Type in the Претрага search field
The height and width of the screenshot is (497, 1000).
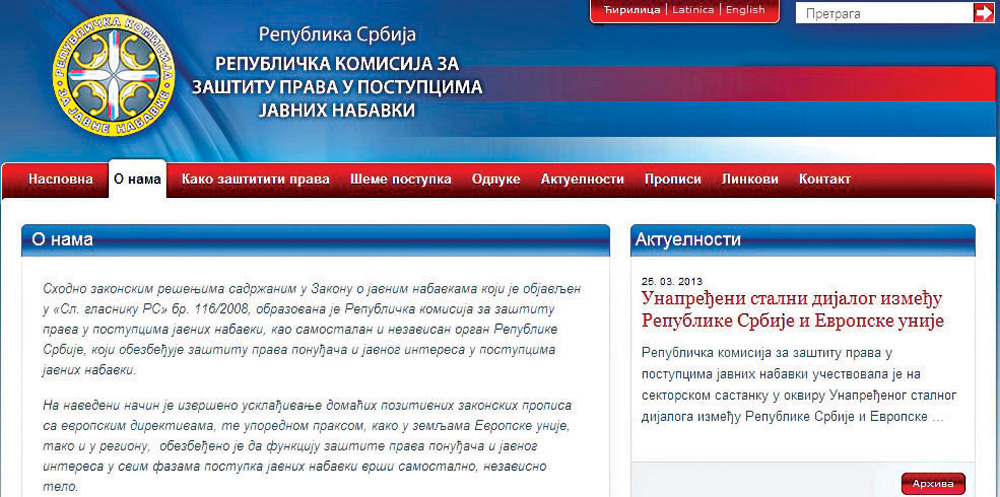pyautogui.click(x=882, y=13)
